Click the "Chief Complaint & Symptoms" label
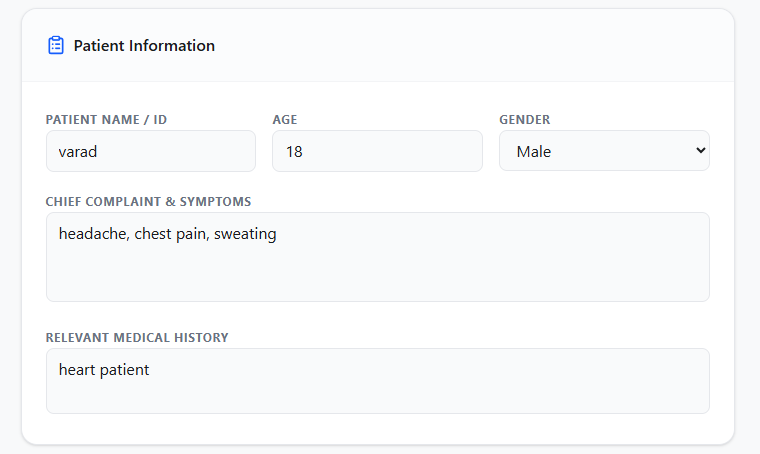760x454 pixels. [x=148, y=202]
